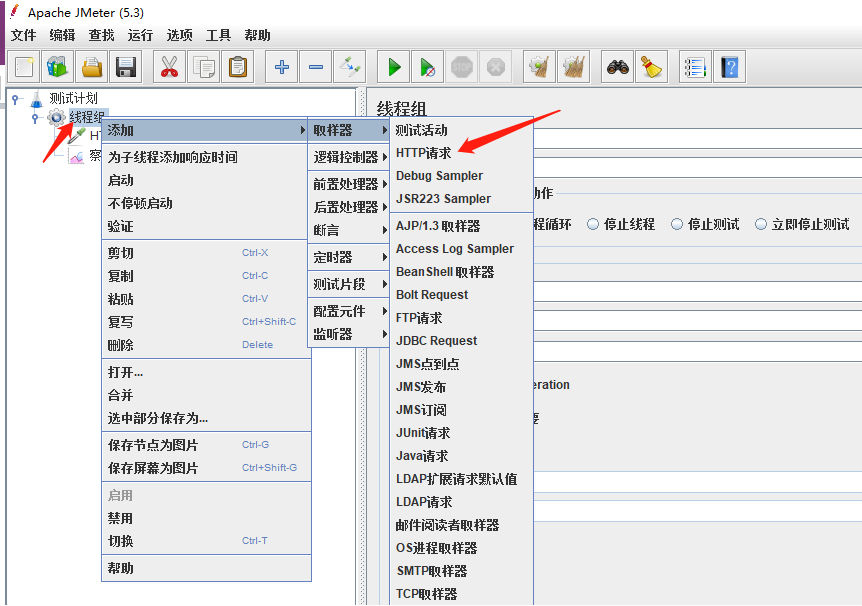Viewport: 862px width, 606px height.
Task: Click the gray STOP icon
Action: (462, 67)
